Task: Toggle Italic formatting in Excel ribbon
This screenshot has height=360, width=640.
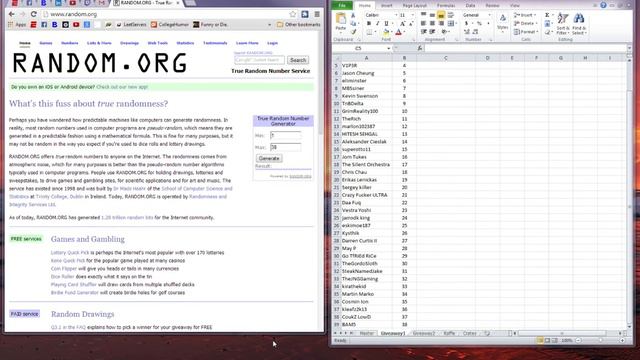Action: point(378,23)
